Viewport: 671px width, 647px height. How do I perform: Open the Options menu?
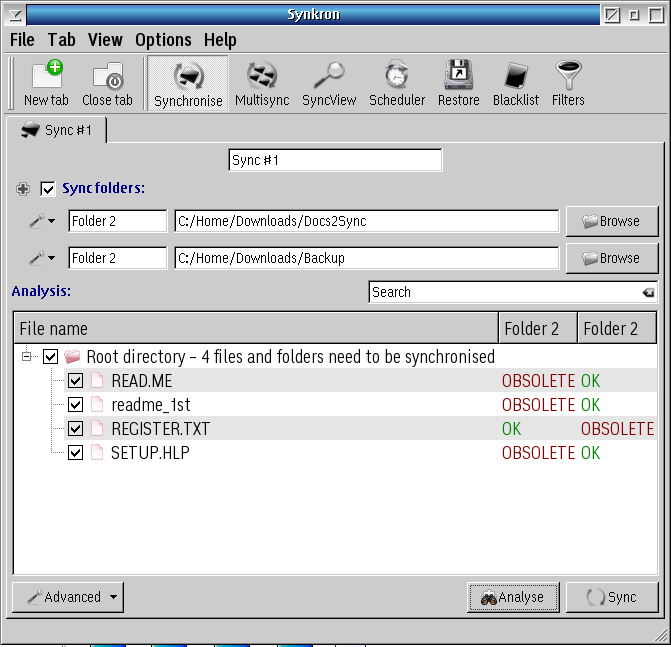[163, 40]
